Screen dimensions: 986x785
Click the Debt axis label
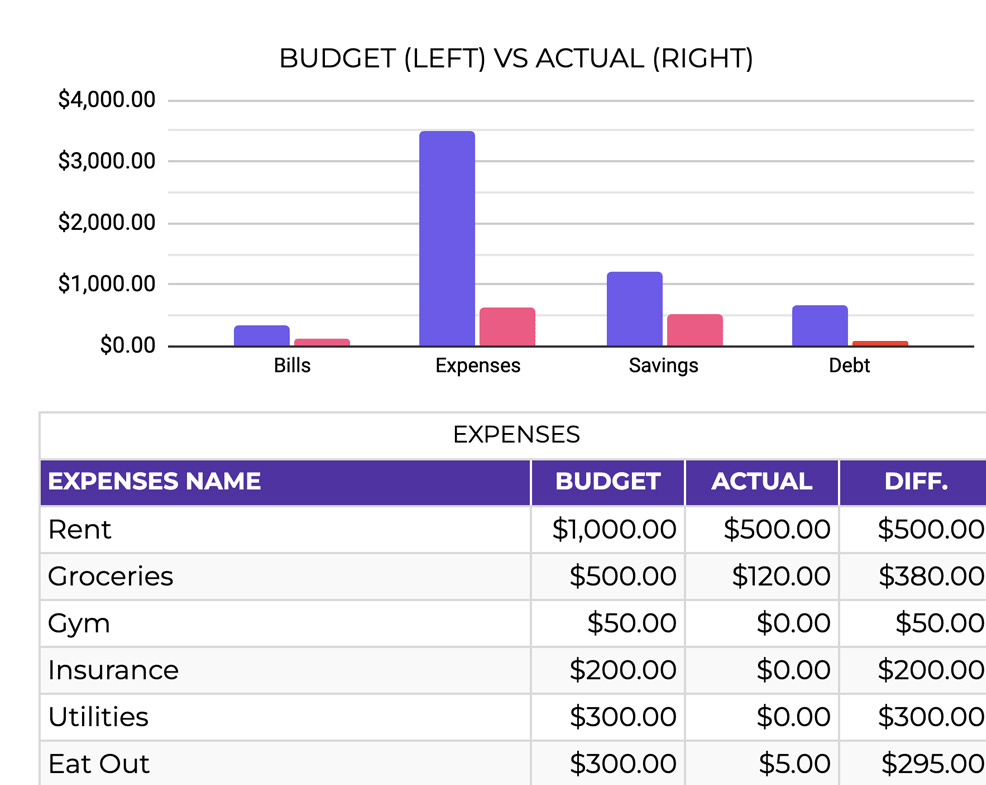pyautogui.click(x=849, y=366)
